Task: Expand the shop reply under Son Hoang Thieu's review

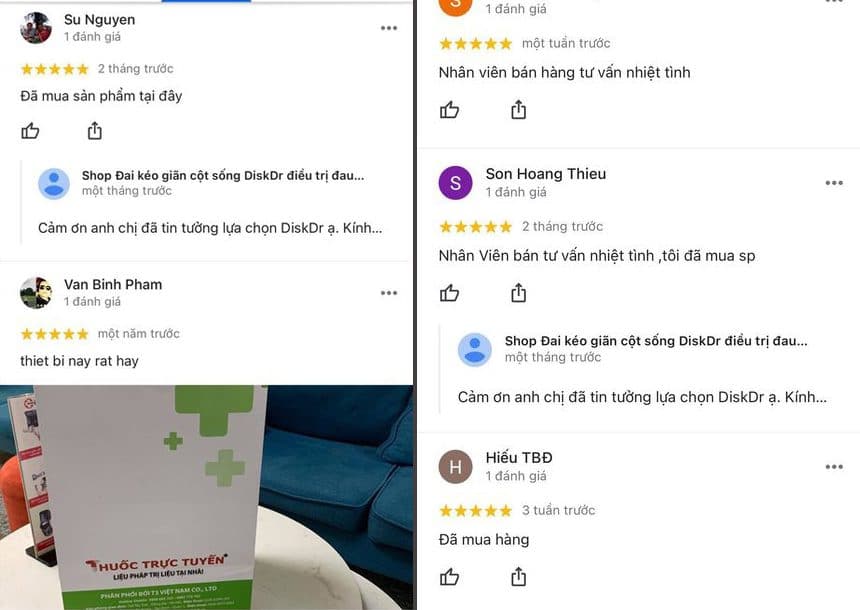Action: pos(642,397)
